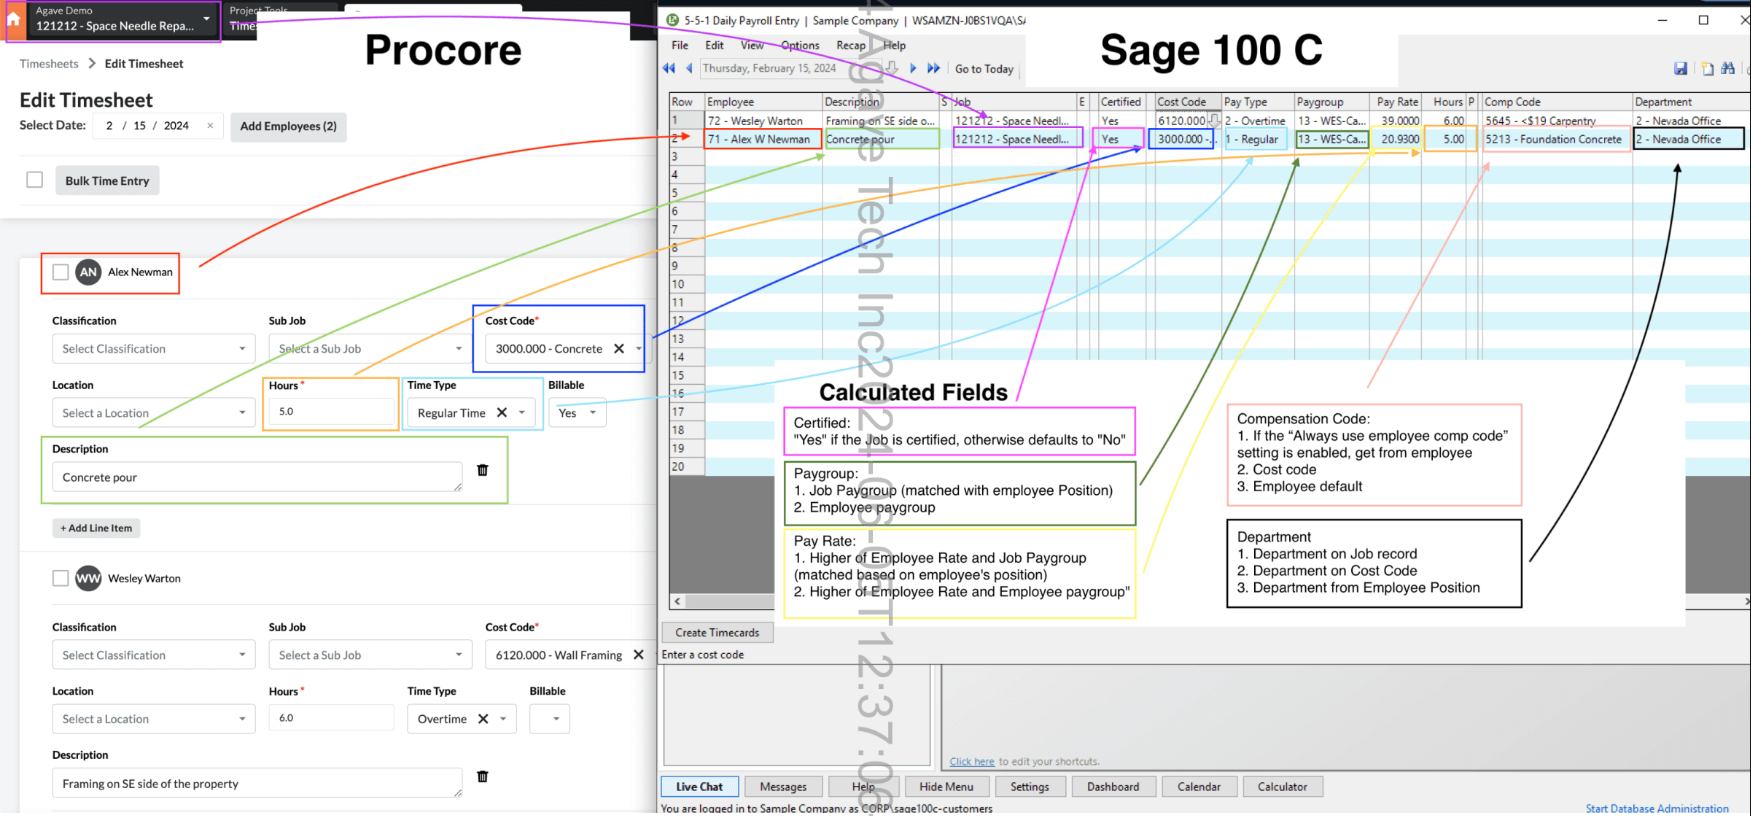The width and height of the screenshot is (1751, 816).
Task: Click Alex Newman's AN avatar
Action: (88, 272)
